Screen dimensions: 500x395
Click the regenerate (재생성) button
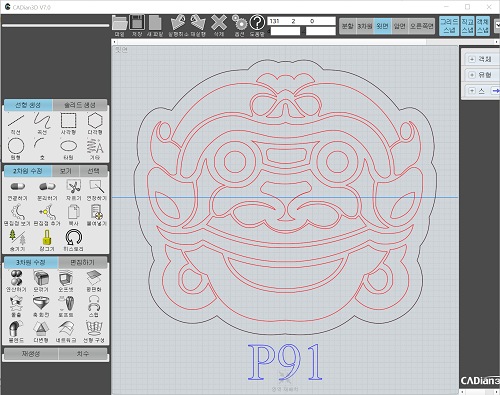[31, 354]
